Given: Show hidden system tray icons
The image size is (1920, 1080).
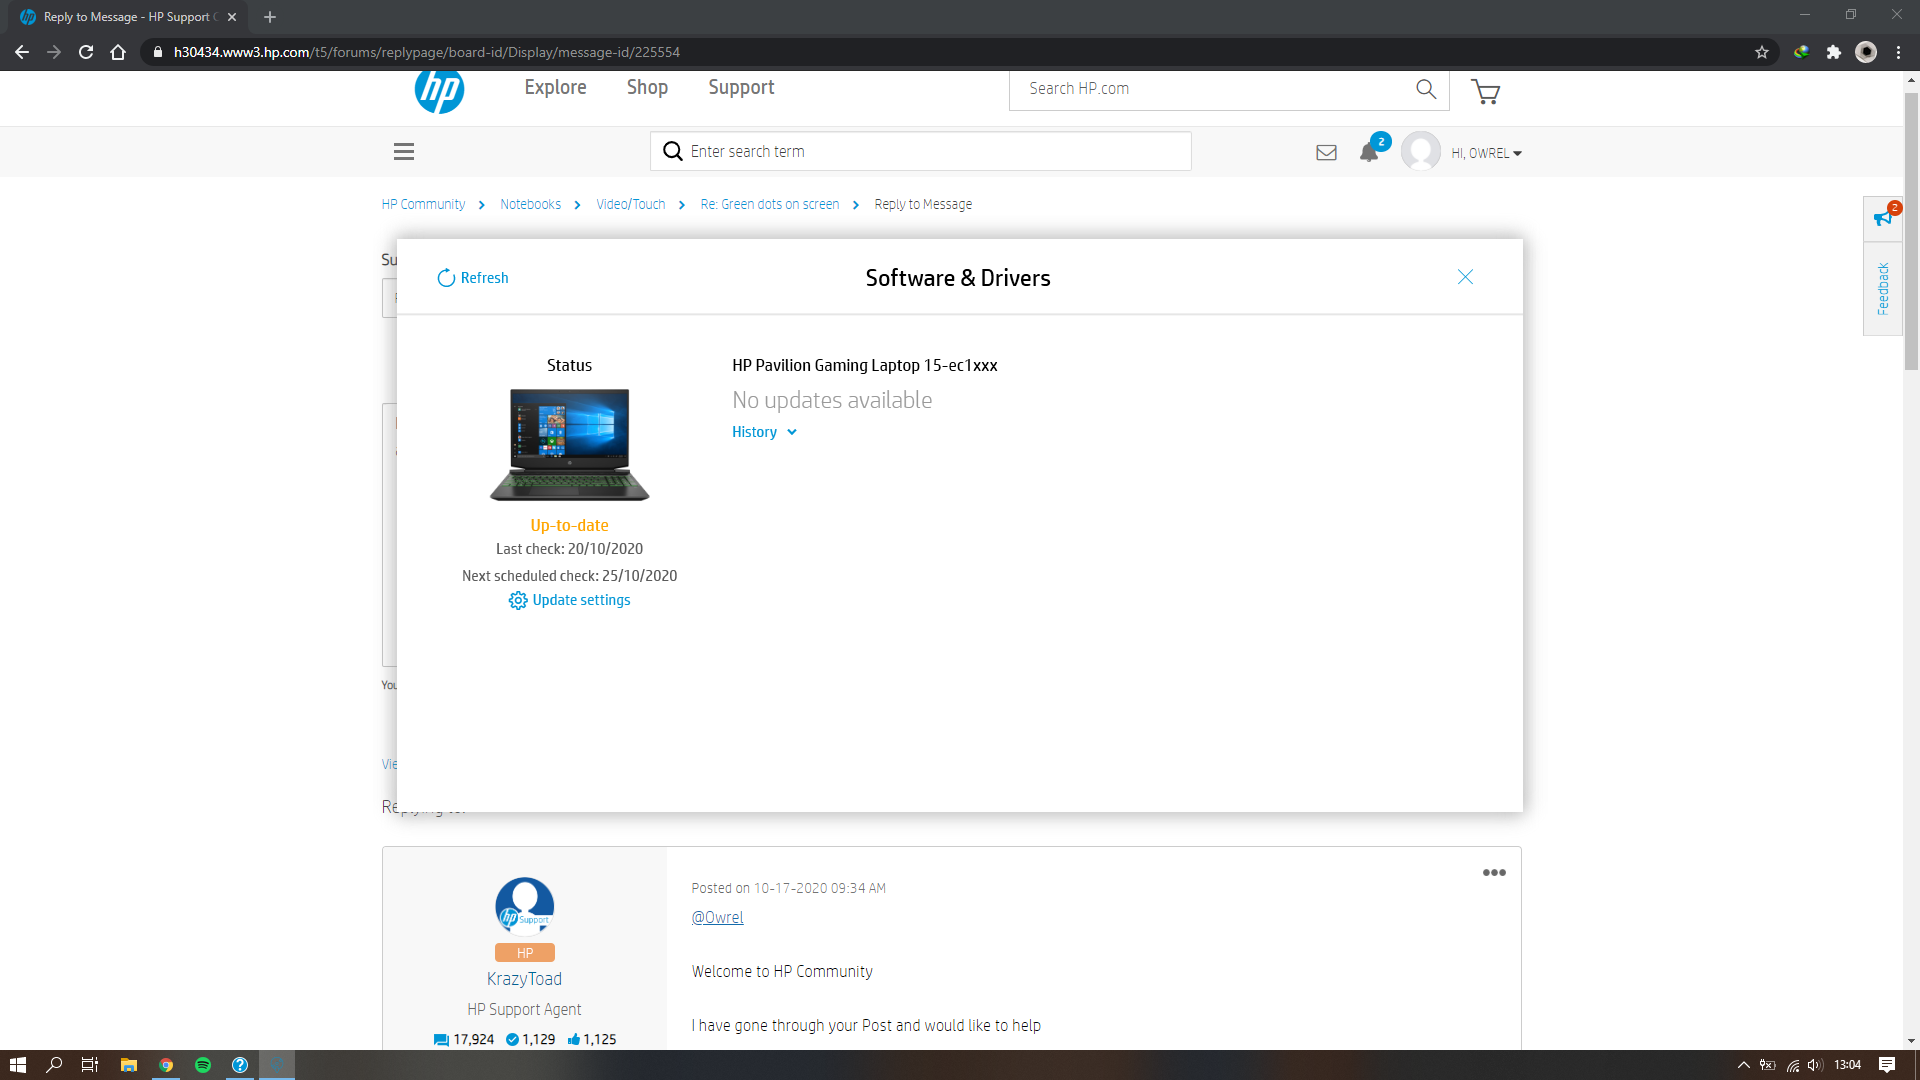Looking at the screenshot, I should [1743, 1065].
